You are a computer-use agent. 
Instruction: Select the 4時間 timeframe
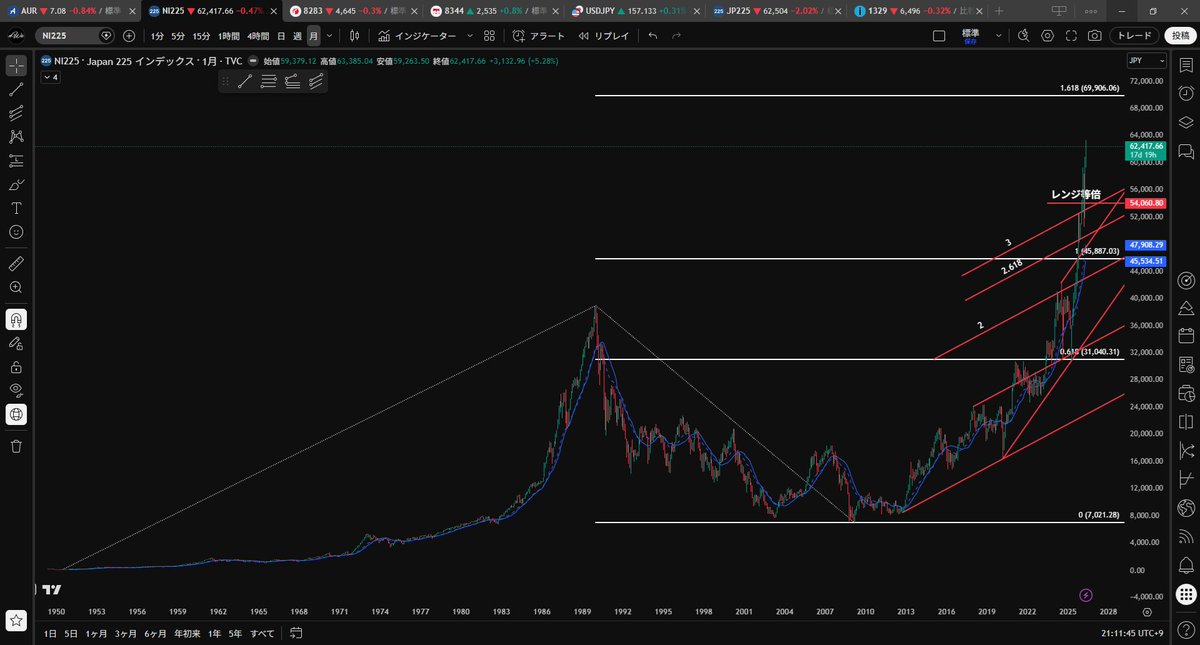[x=257, y=35]
